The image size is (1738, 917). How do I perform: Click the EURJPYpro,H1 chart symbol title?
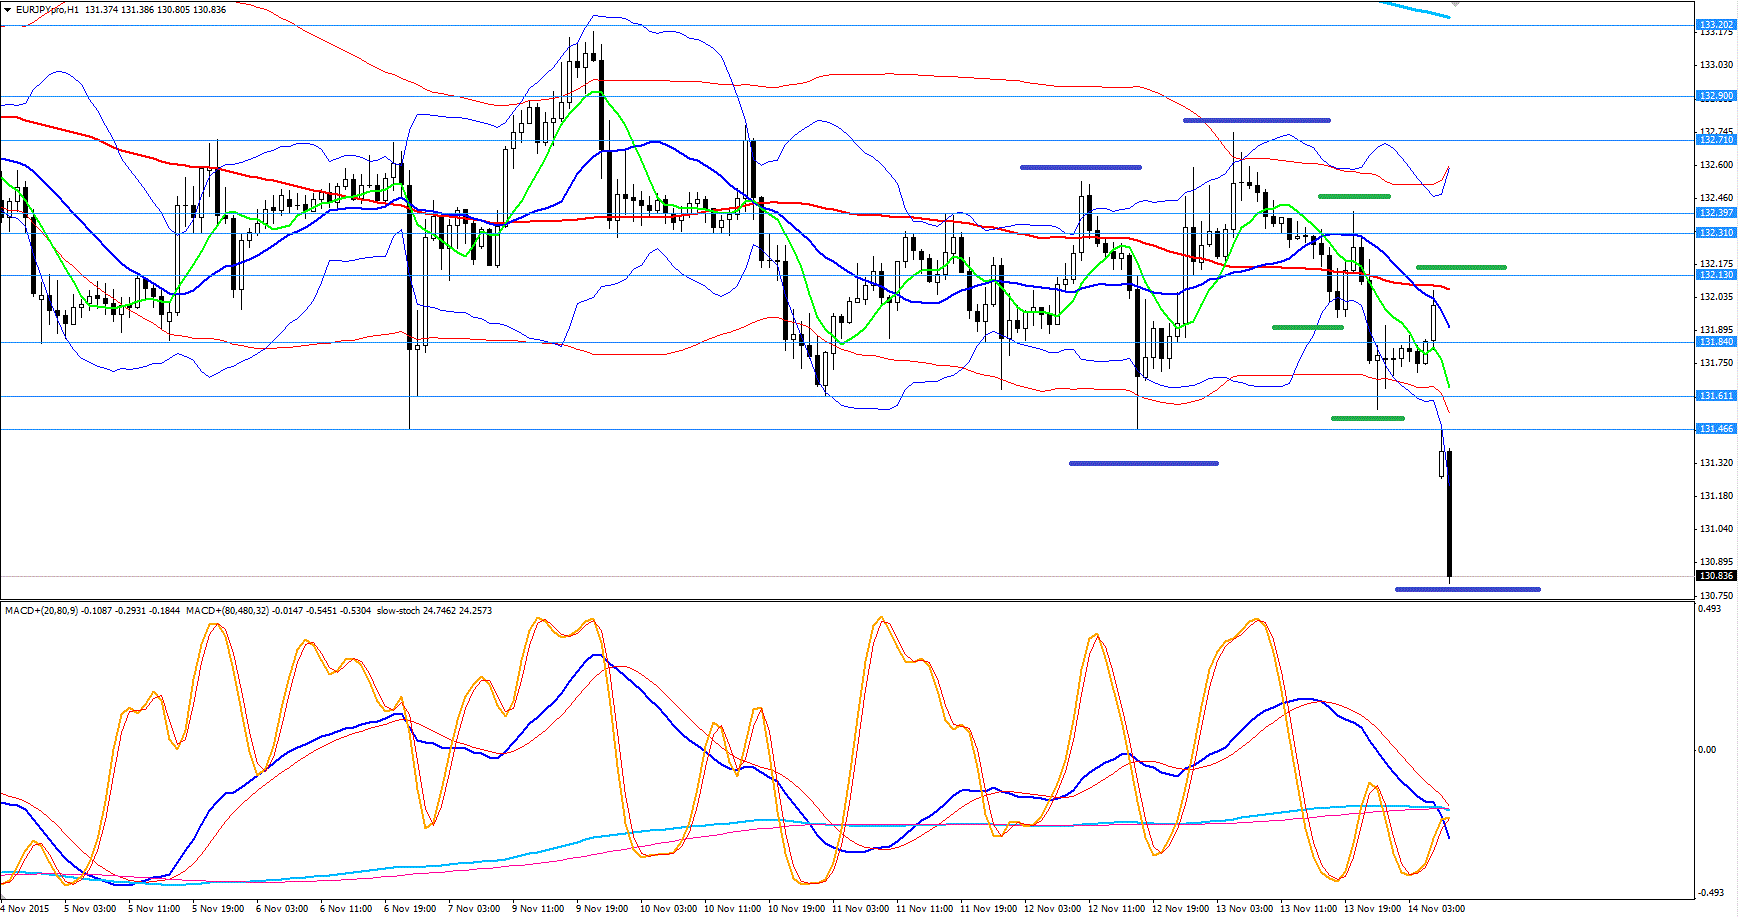coord(46,10)
